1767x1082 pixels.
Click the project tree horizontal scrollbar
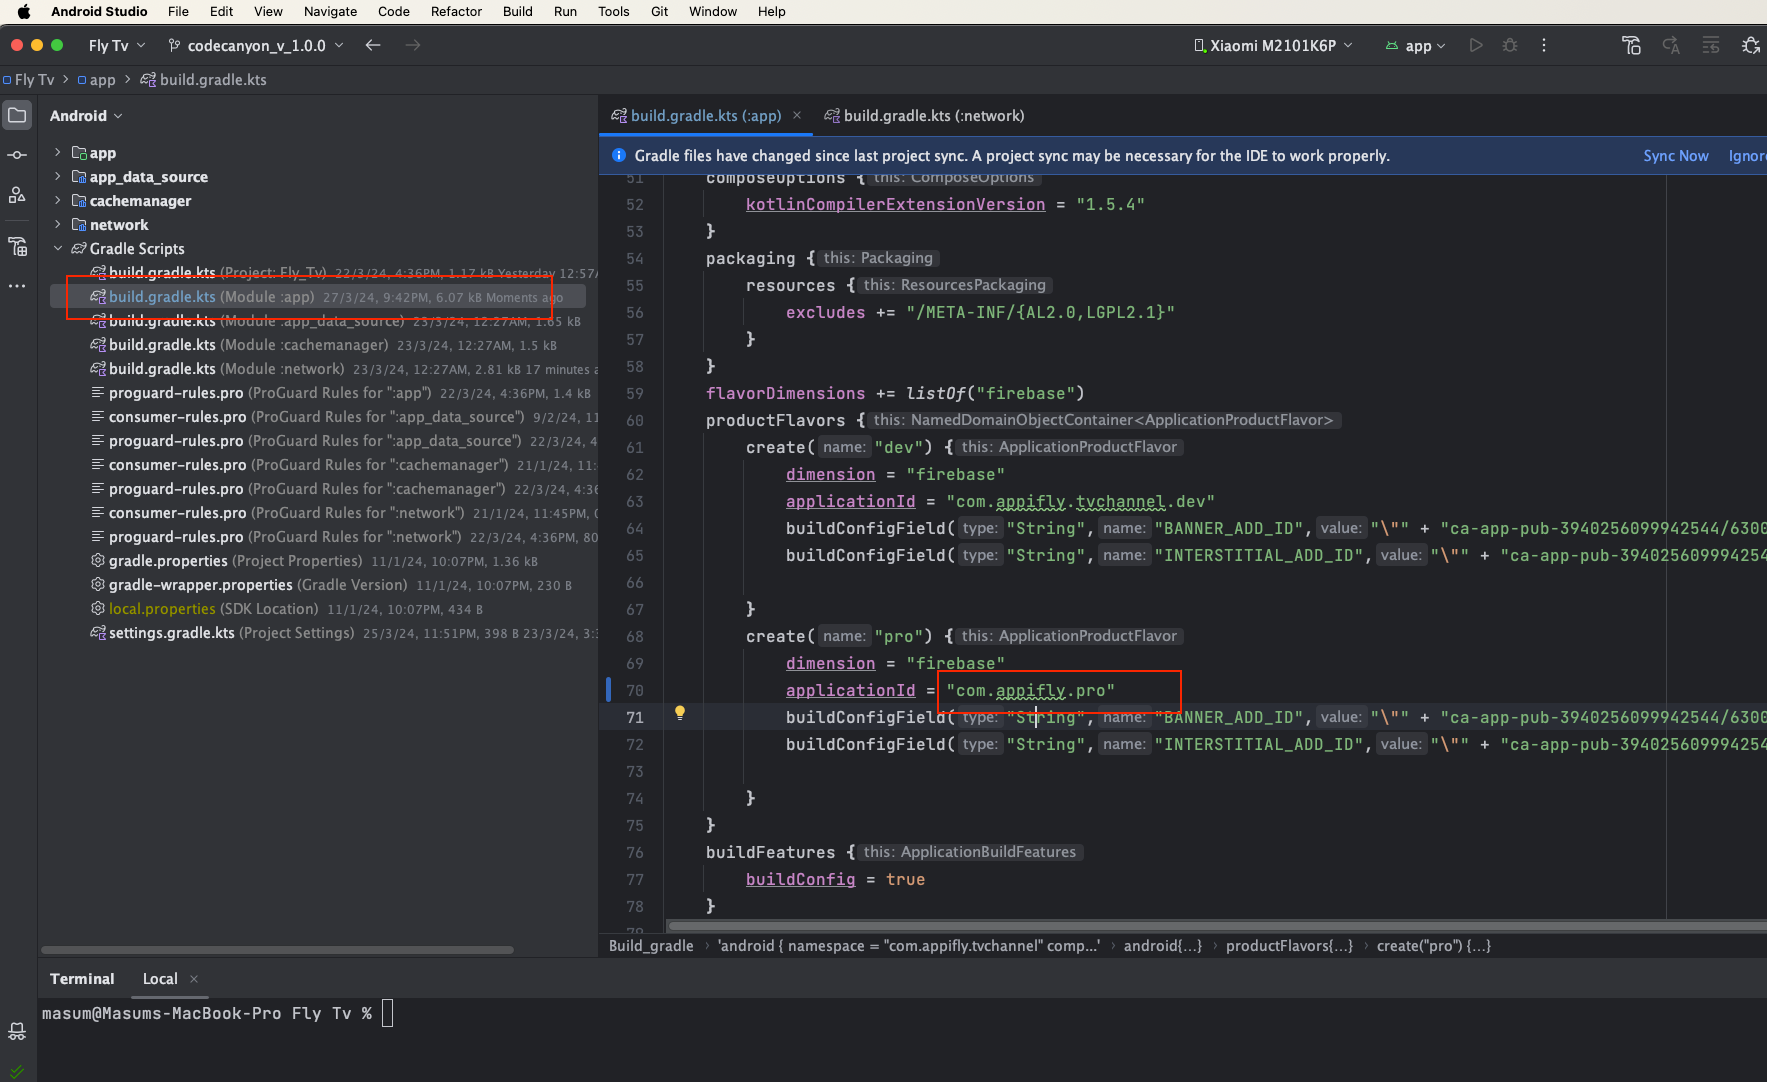277,950
